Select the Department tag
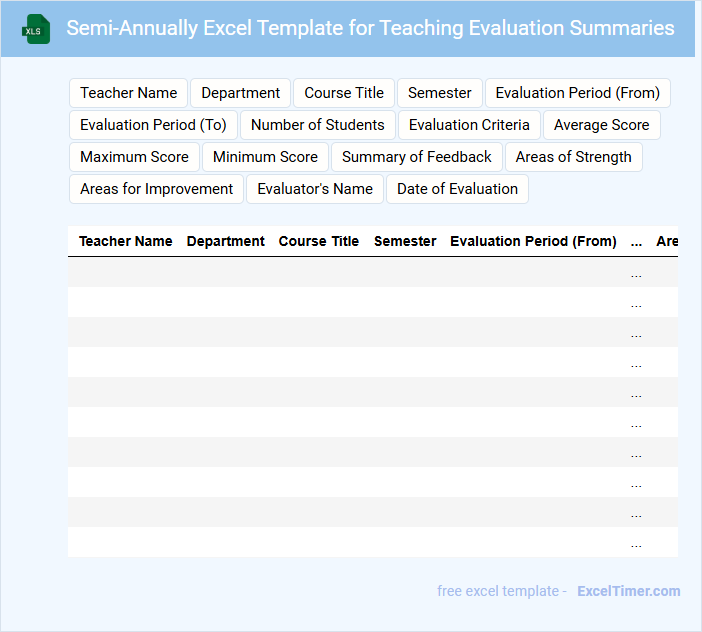 [x=240, y=93]
